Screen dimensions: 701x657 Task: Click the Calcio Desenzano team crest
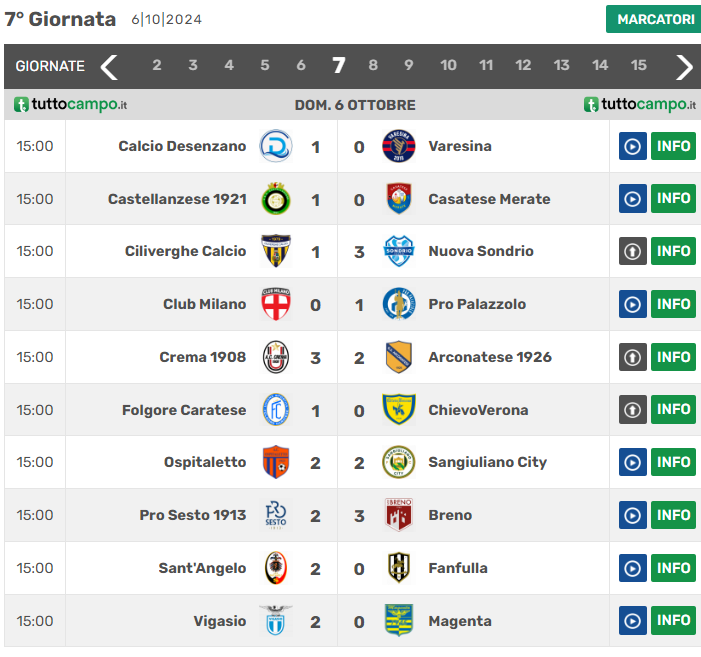coord(275,146)
